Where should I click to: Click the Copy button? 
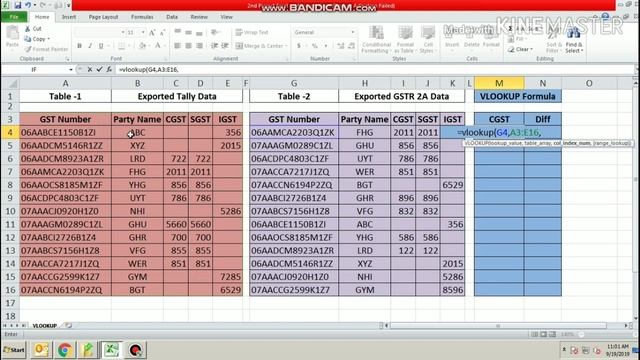coord(36,39)
